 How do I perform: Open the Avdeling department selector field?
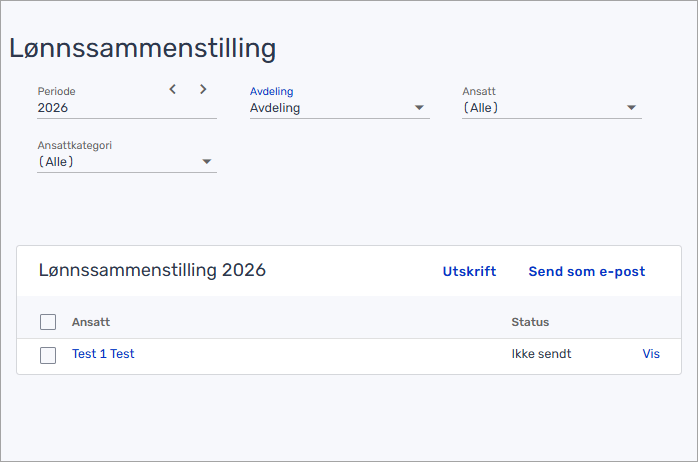click(330, 108)
